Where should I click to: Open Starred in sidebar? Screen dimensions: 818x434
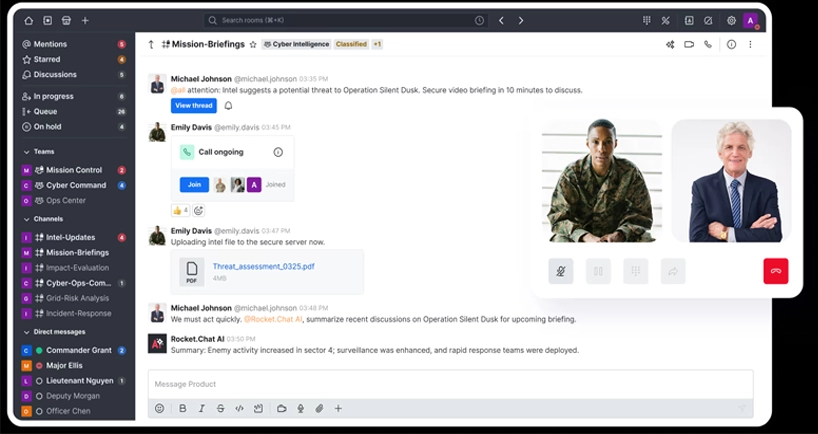(74, 59)
